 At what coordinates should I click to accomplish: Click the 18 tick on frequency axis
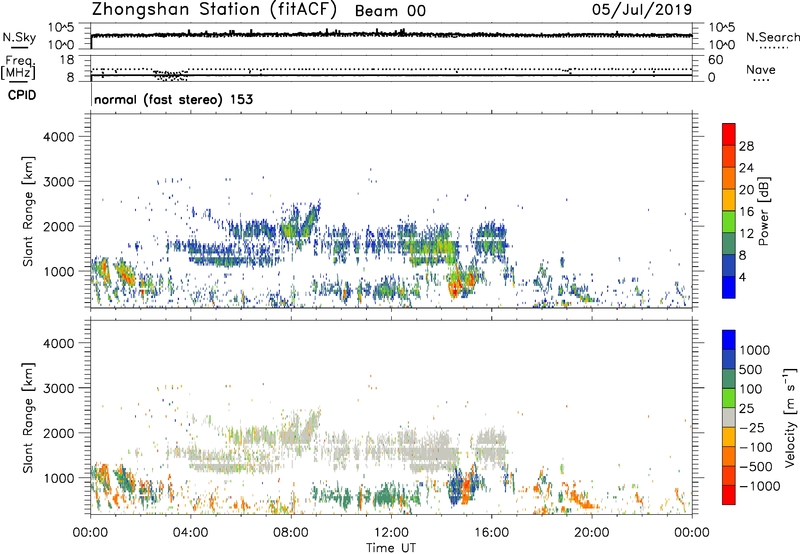click(67, 60)
